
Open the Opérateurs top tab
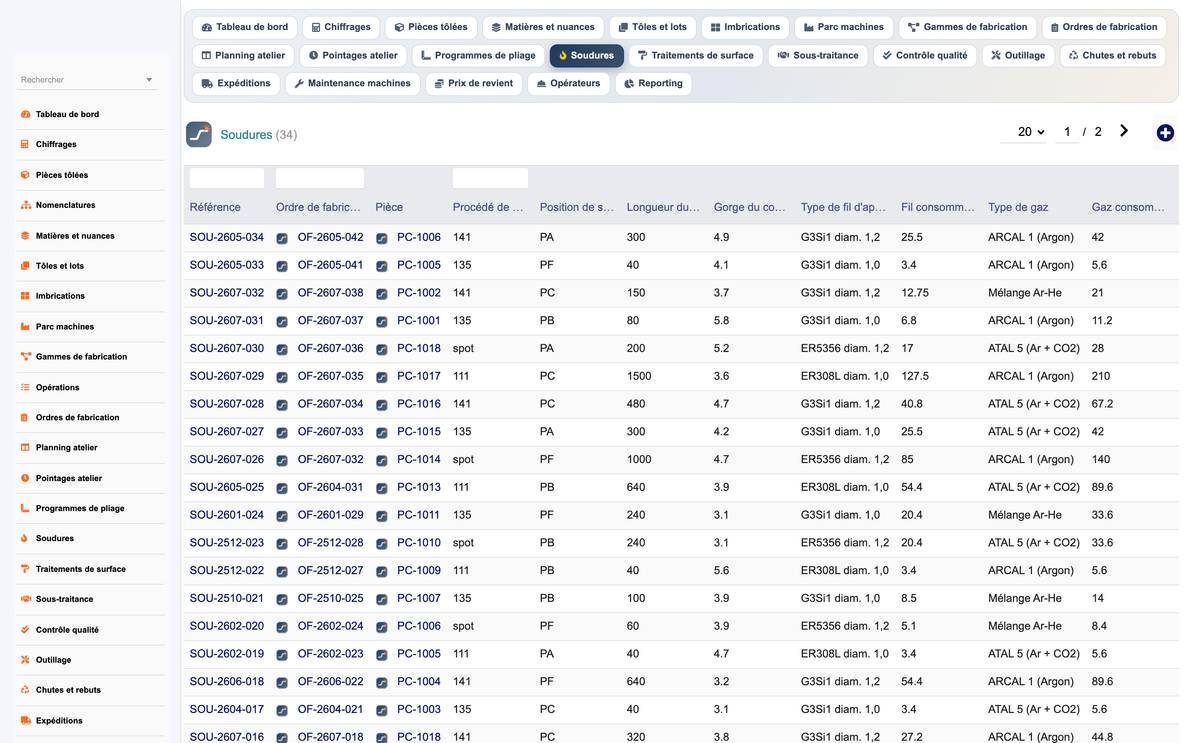[x=568, y=83]
